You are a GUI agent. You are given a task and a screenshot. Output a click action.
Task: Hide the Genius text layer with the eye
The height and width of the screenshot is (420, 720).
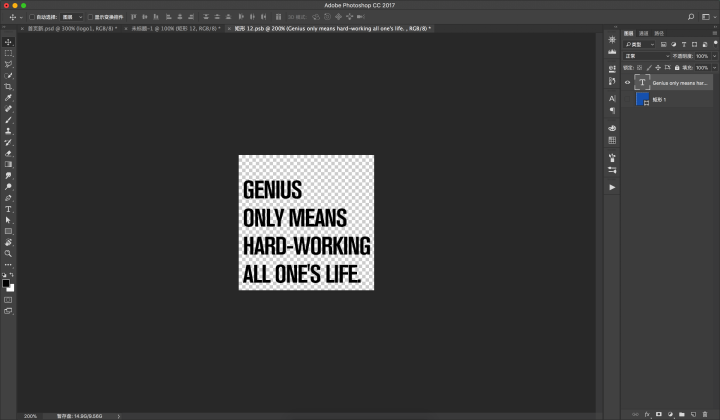(628, 83)
